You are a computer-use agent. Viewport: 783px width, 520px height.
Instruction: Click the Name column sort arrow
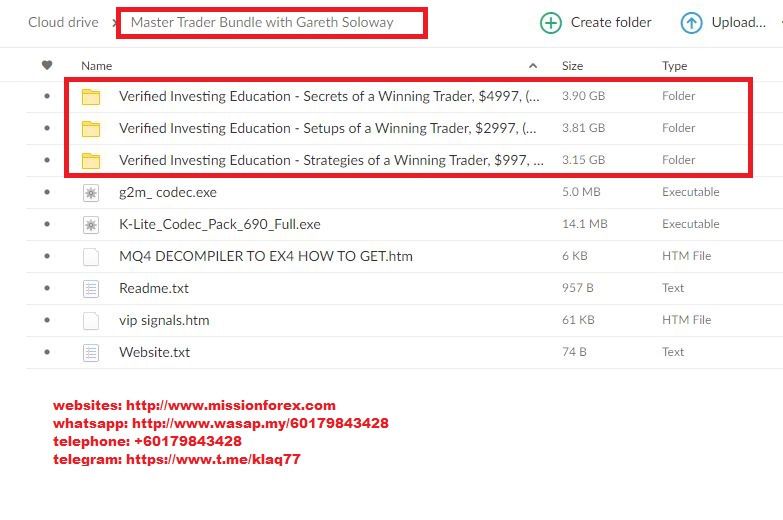pos(532,66)
